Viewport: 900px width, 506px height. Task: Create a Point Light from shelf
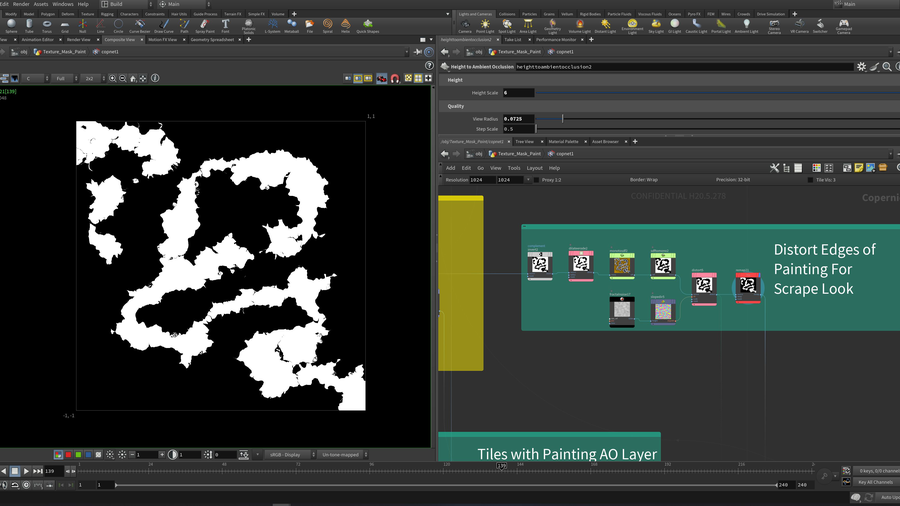(x=486, y=25)
